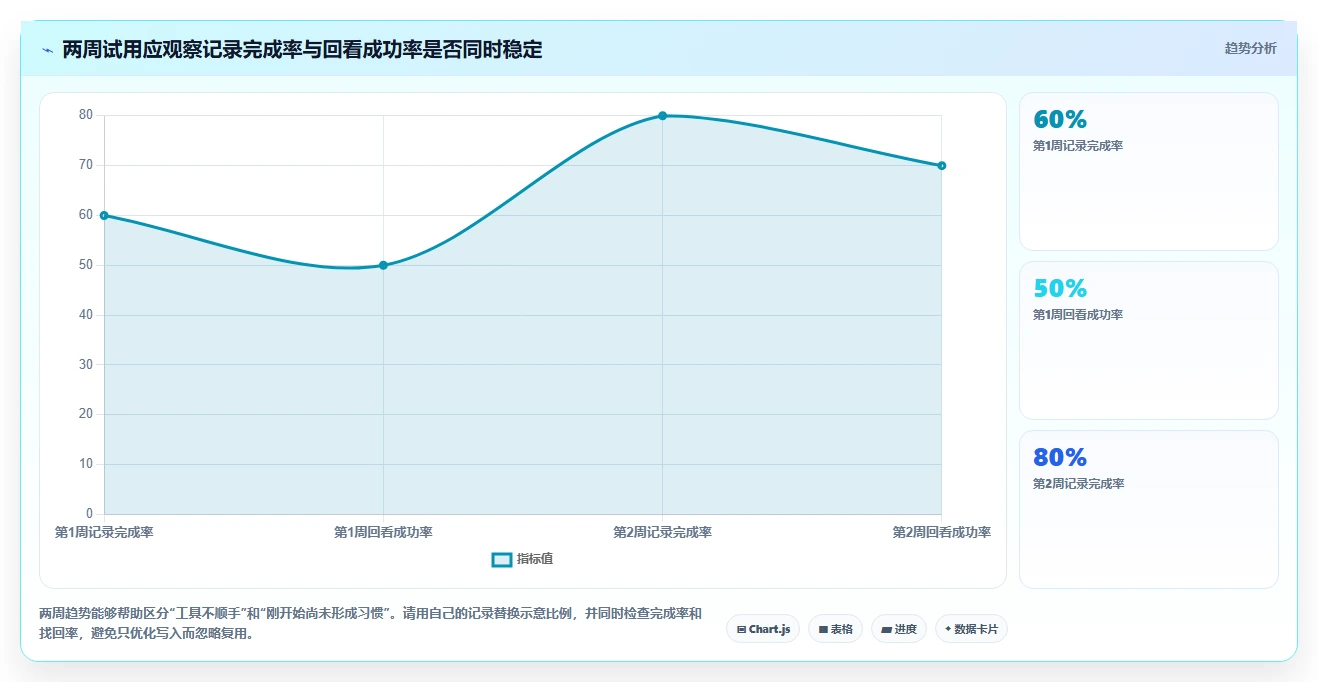The image size is (1318, 682).
Task: Click the data point at 第2周回看成功率
Action: (941, 166)
